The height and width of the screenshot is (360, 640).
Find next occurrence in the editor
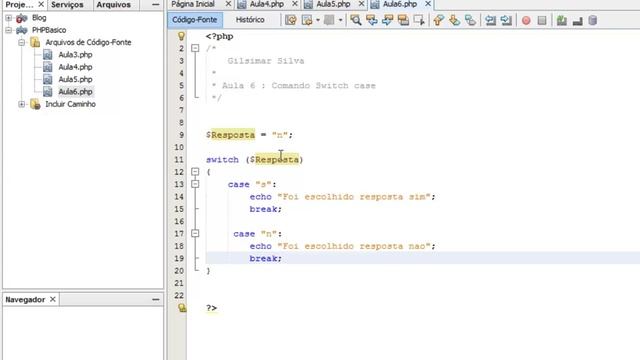(x=387, y=20)
